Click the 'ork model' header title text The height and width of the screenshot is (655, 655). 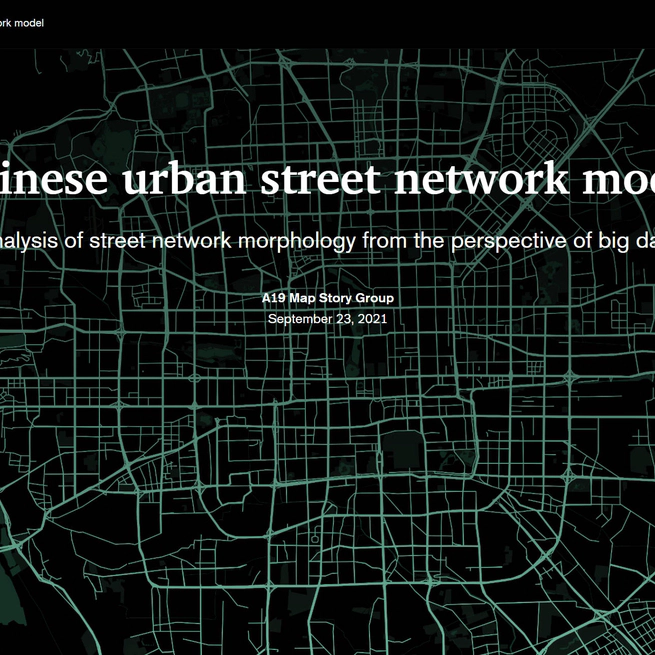point(21,23)
